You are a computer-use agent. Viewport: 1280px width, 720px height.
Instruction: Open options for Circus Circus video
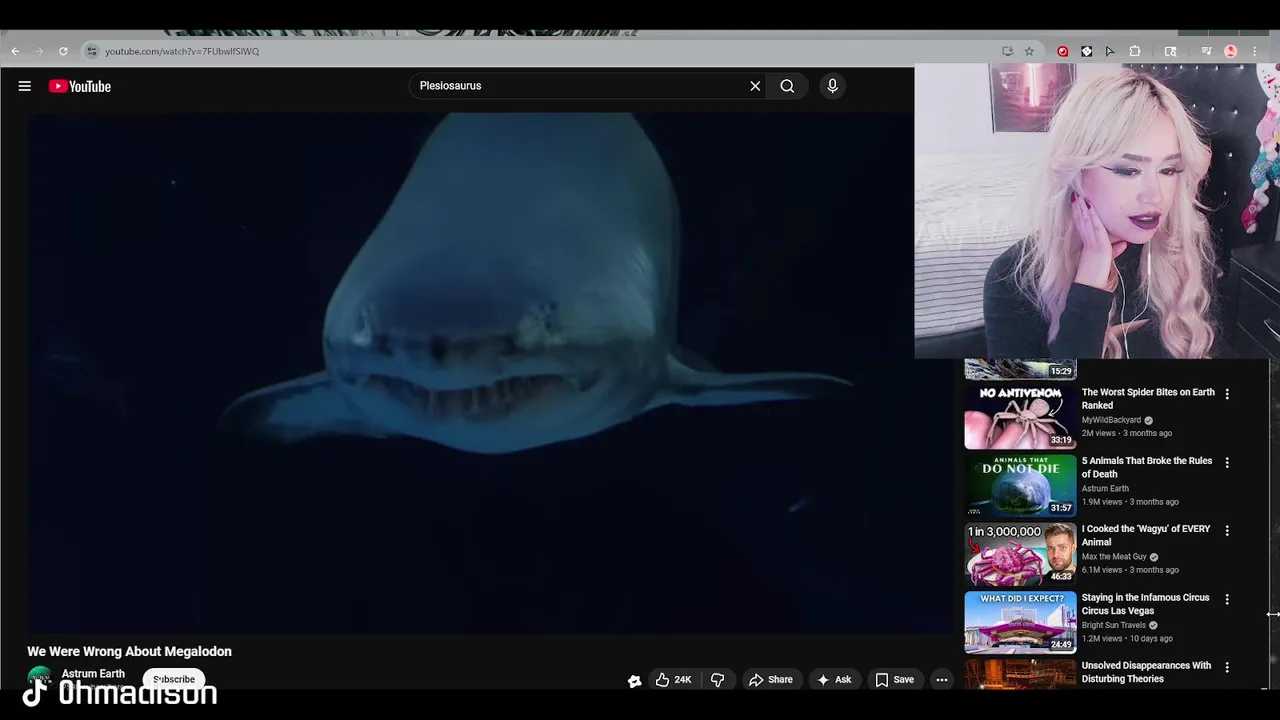pos(1227,599)
